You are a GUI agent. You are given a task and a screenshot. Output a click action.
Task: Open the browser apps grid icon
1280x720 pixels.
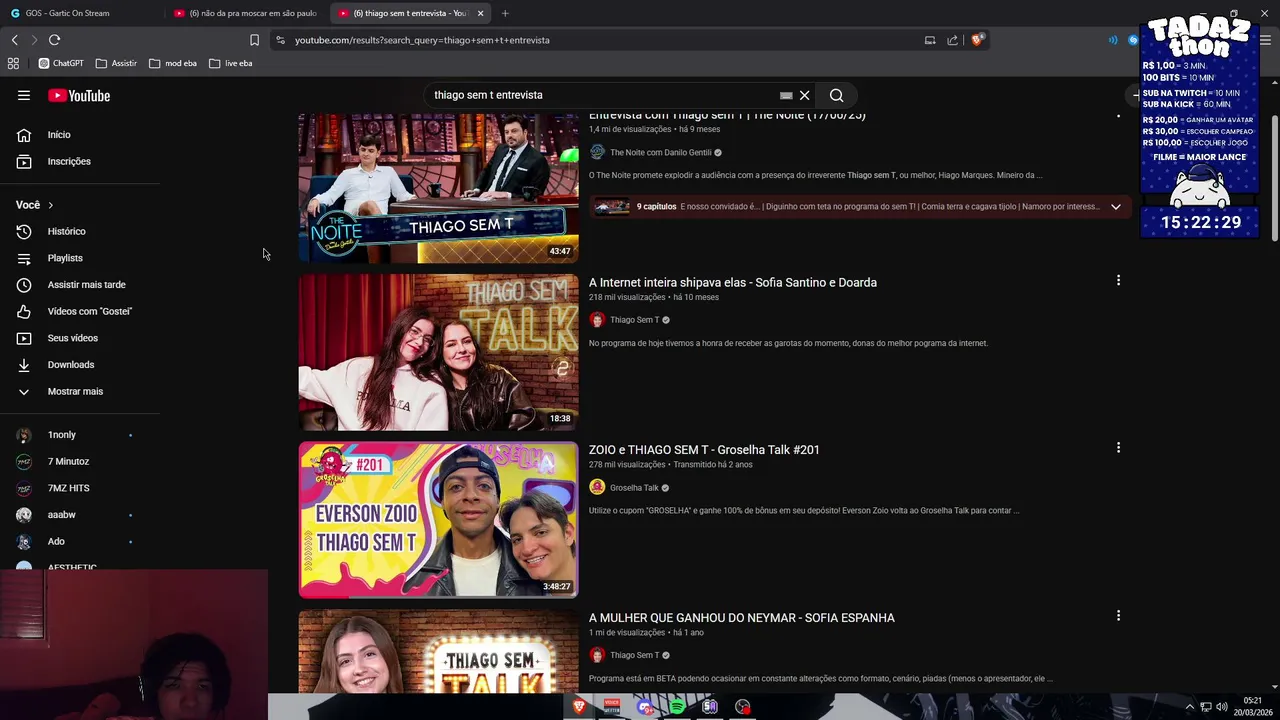coord(13,63)
